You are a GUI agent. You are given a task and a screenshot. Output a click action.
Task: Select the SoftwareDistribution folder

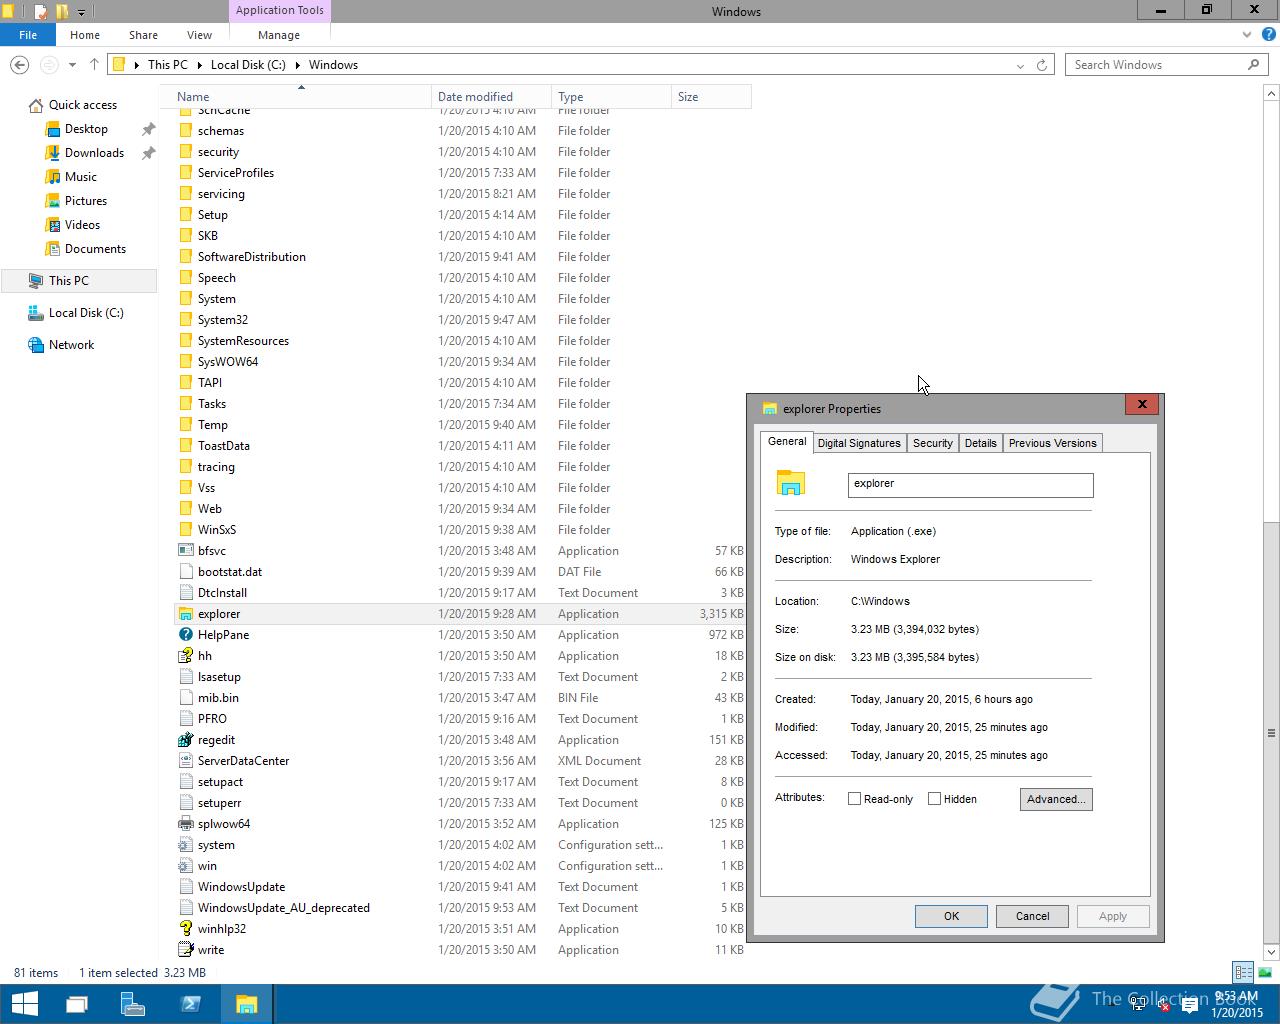coord(252,257)
